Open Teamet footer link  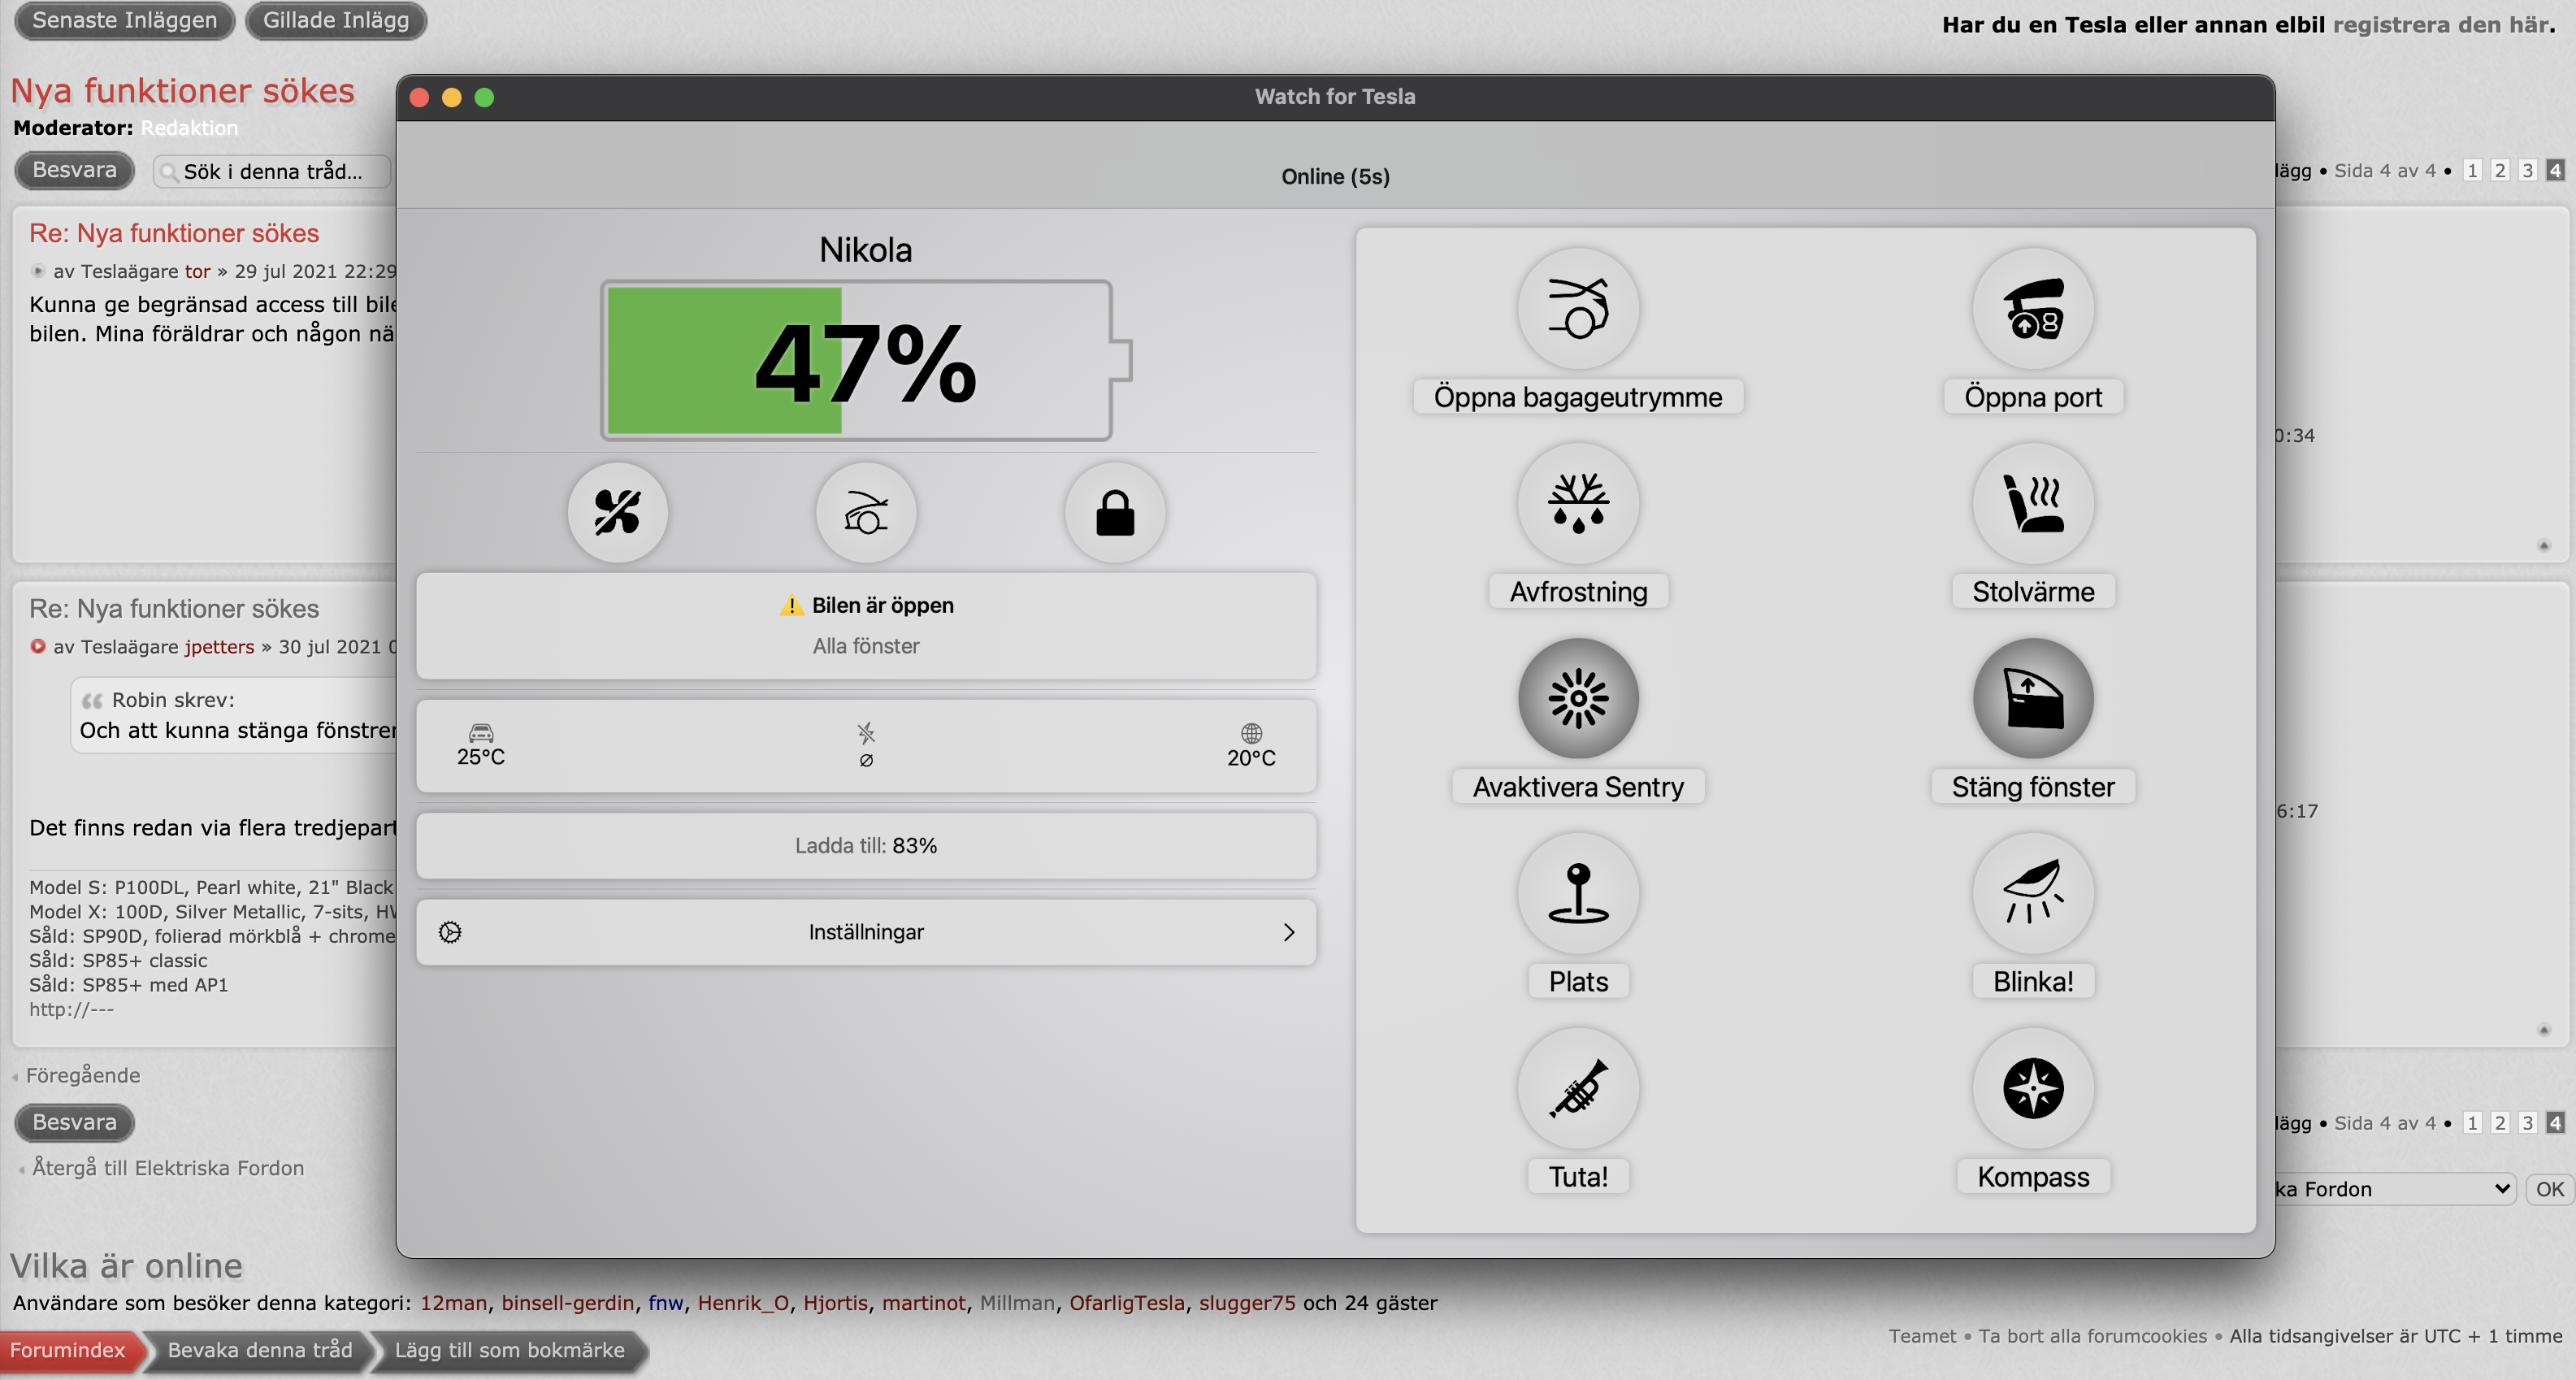tap(1922, 1336)
